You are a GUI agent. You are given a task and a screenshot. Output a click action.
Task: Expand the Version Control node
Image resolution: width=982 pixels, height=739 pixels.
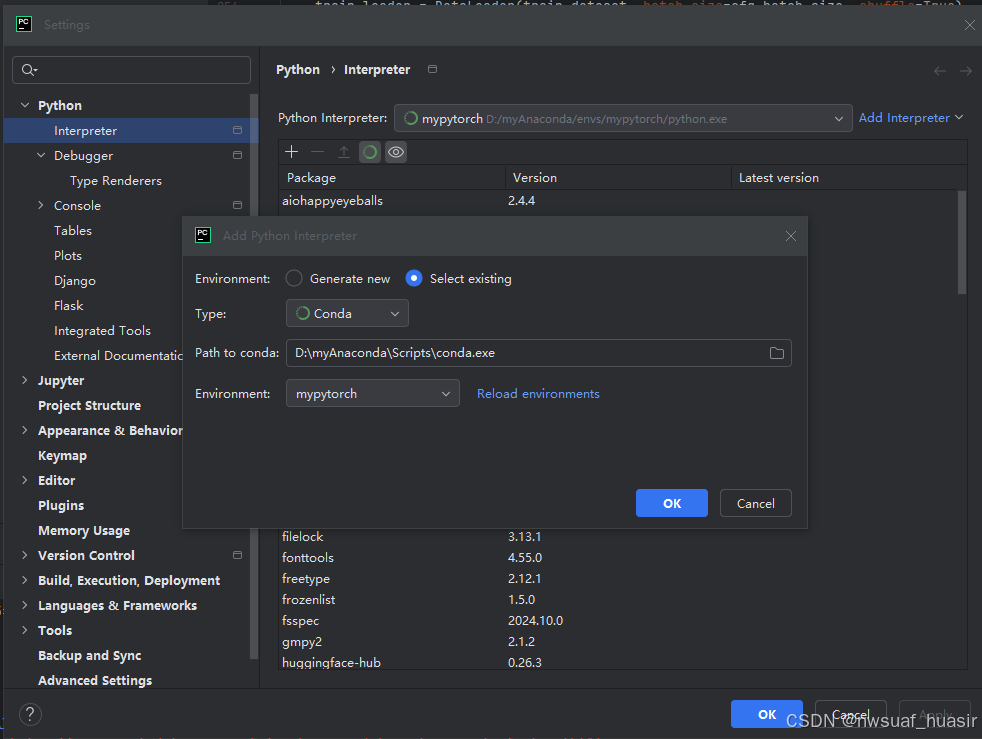pos(25,555)
